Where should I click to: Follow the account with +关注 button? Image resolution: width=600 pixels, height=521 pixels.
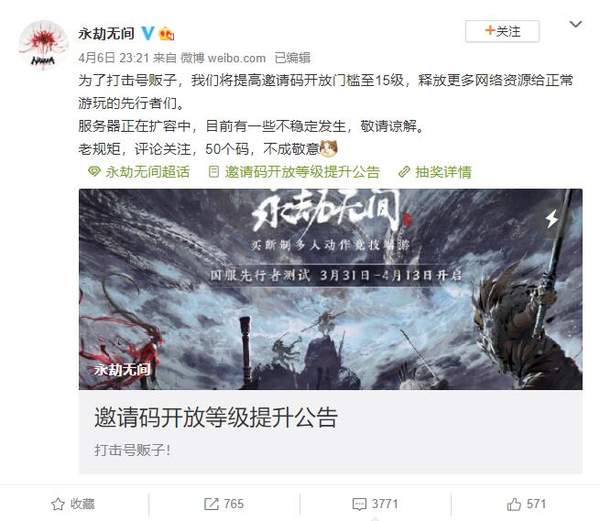502,31
